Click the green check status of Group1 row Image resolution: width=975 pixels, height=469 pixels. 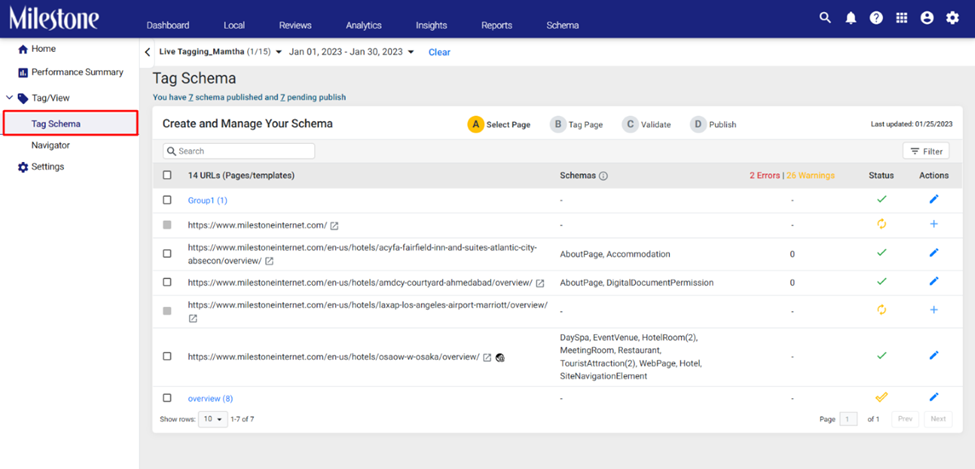pyautogui.click(x=881, y=199)
